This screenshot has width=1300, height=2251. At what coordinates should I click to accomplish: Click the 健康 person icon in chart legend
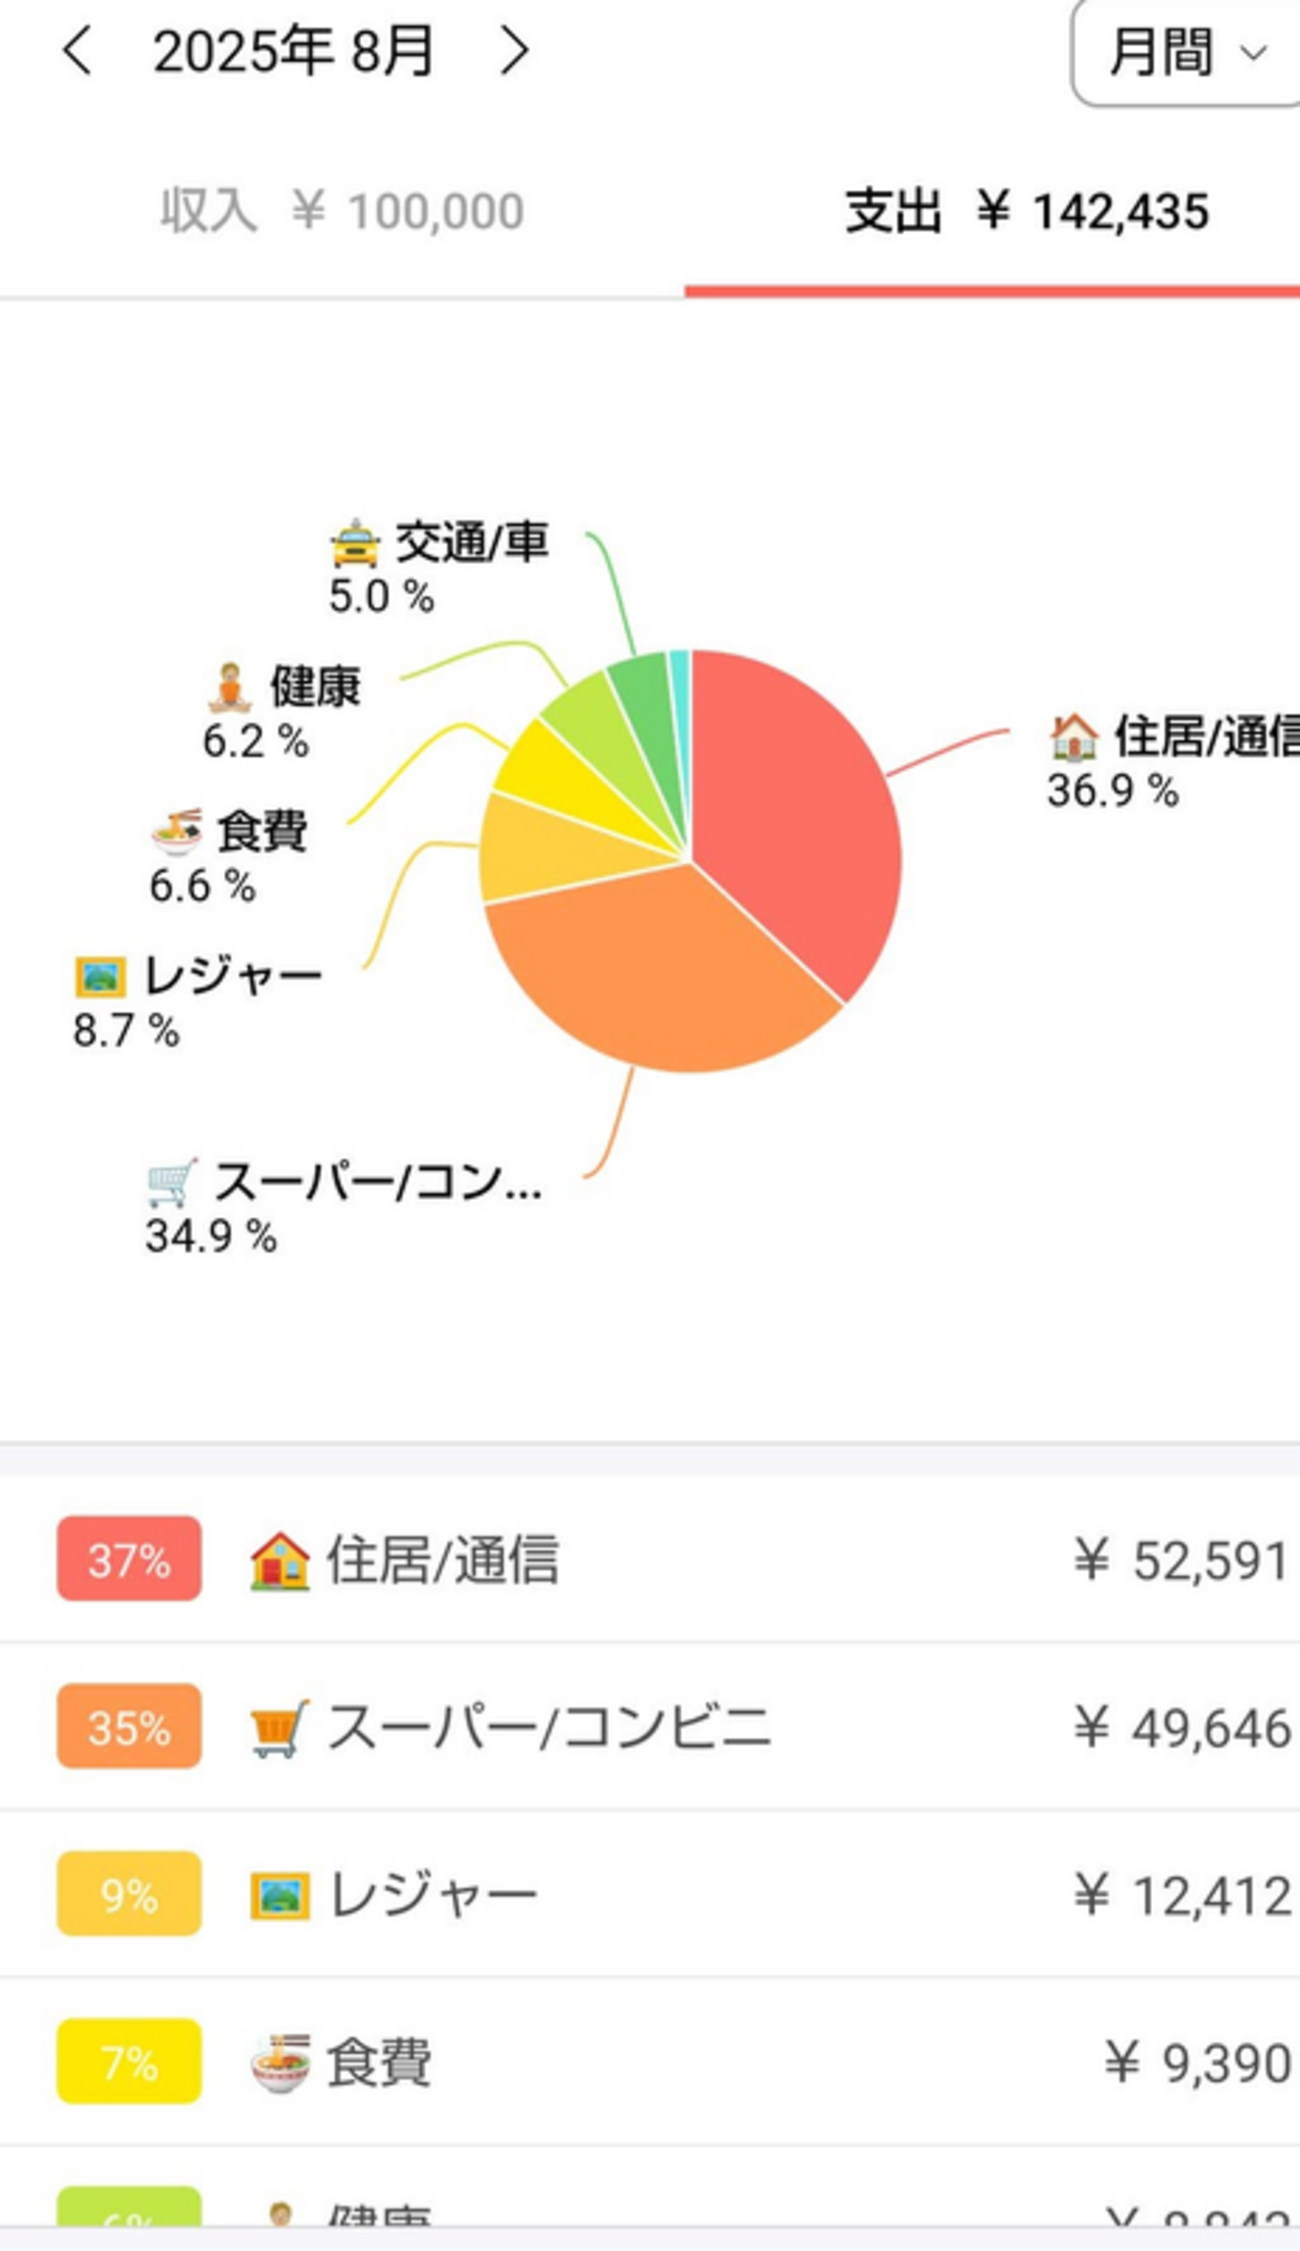click(x=229, y=687)
